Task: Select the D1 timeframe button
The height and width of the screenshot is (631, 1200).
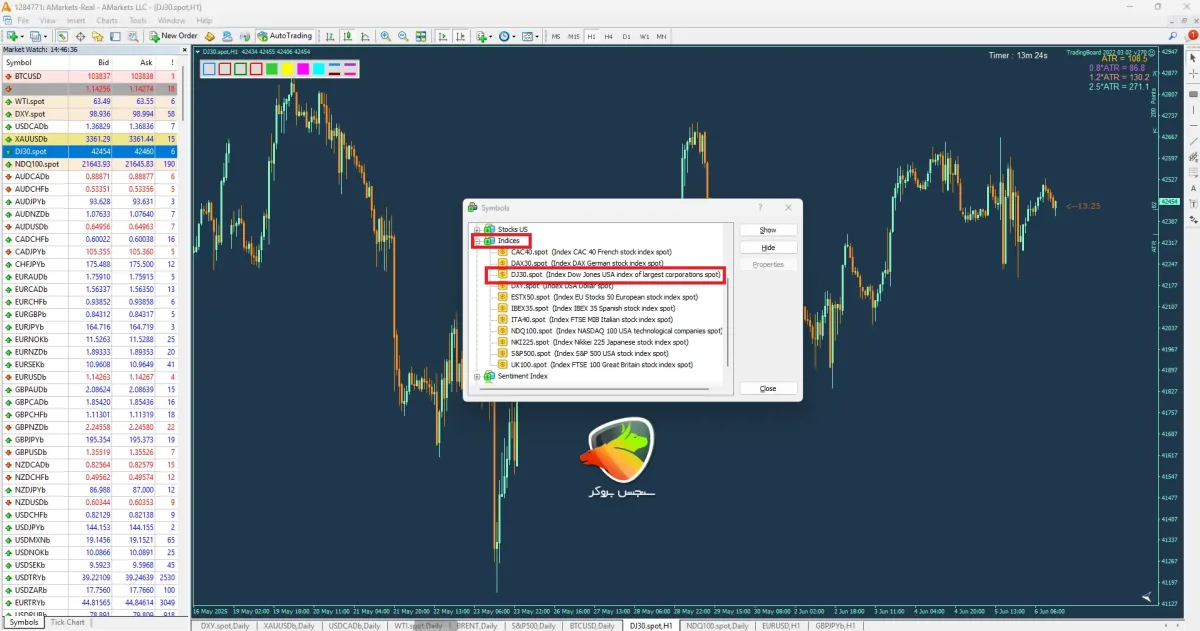Action: (x=626, y=36)
